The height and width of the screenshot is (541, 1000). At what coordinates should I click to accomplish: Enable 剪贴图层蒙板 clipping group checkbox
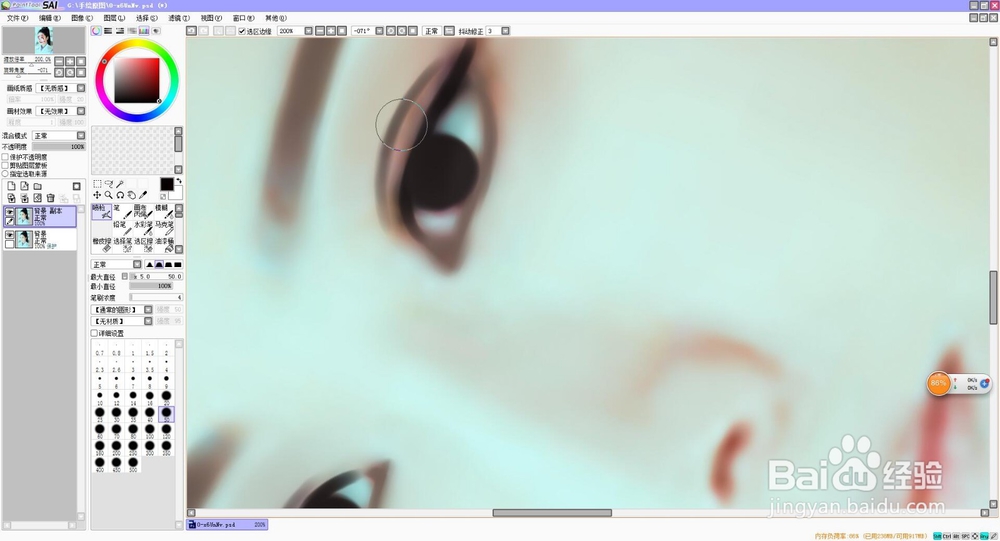(x=5, y=165)
